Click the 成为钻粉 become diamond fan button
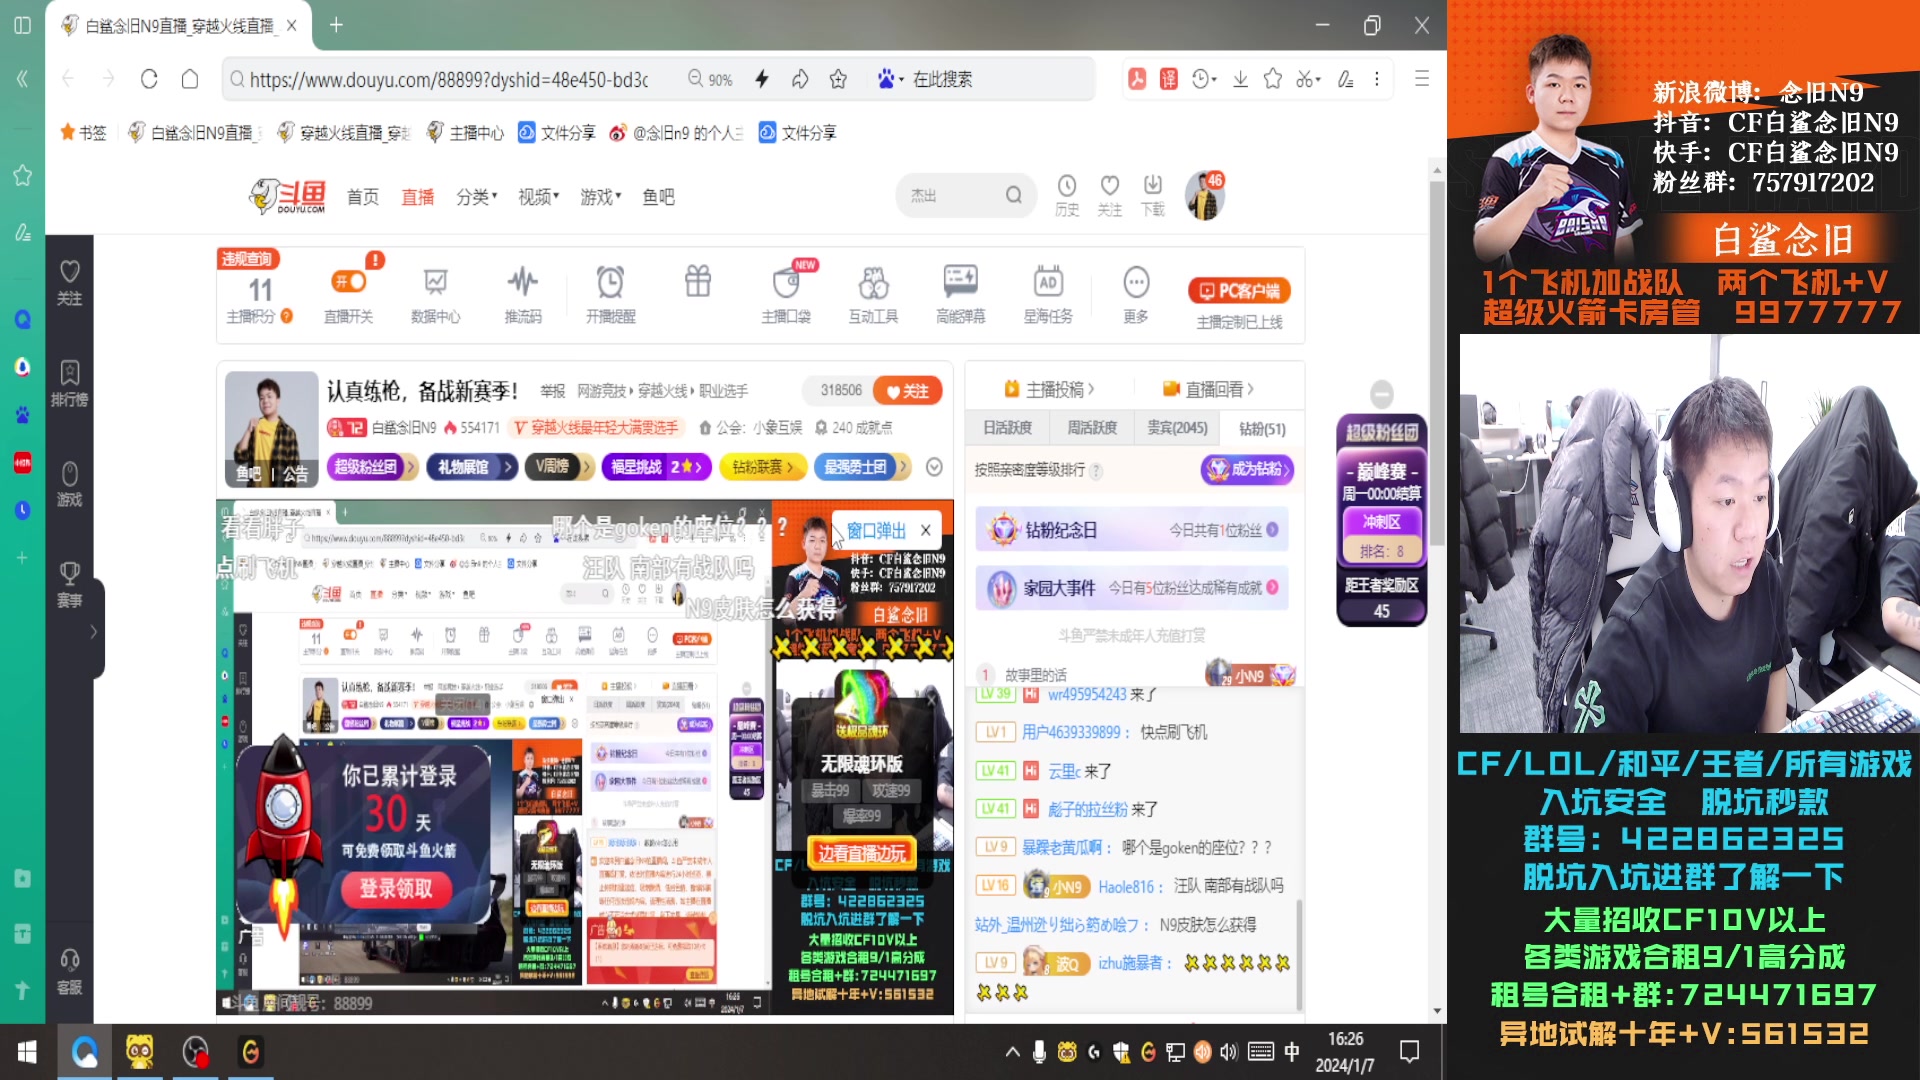Image resolution: width=1920 pixels, height=1080 pixels. click(x=1248, y=469)
